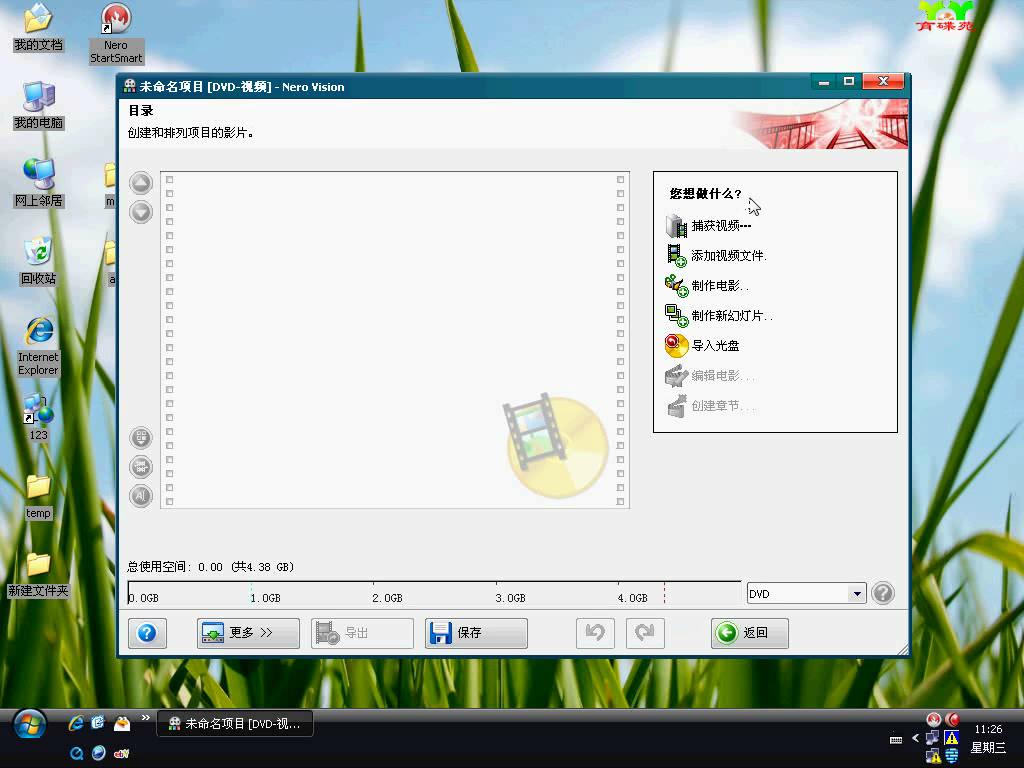Viewport: 1024px width, 768px height.
Task: Click the redo arrow button
Action: 645,633
